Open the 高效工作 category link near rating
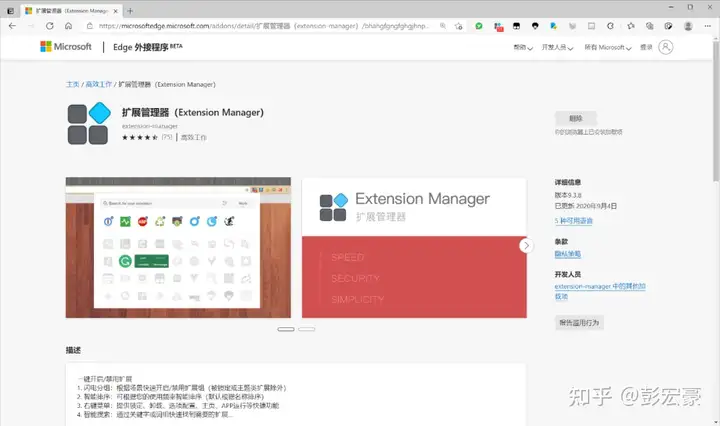The image size is (720, 426). [193, 137]
